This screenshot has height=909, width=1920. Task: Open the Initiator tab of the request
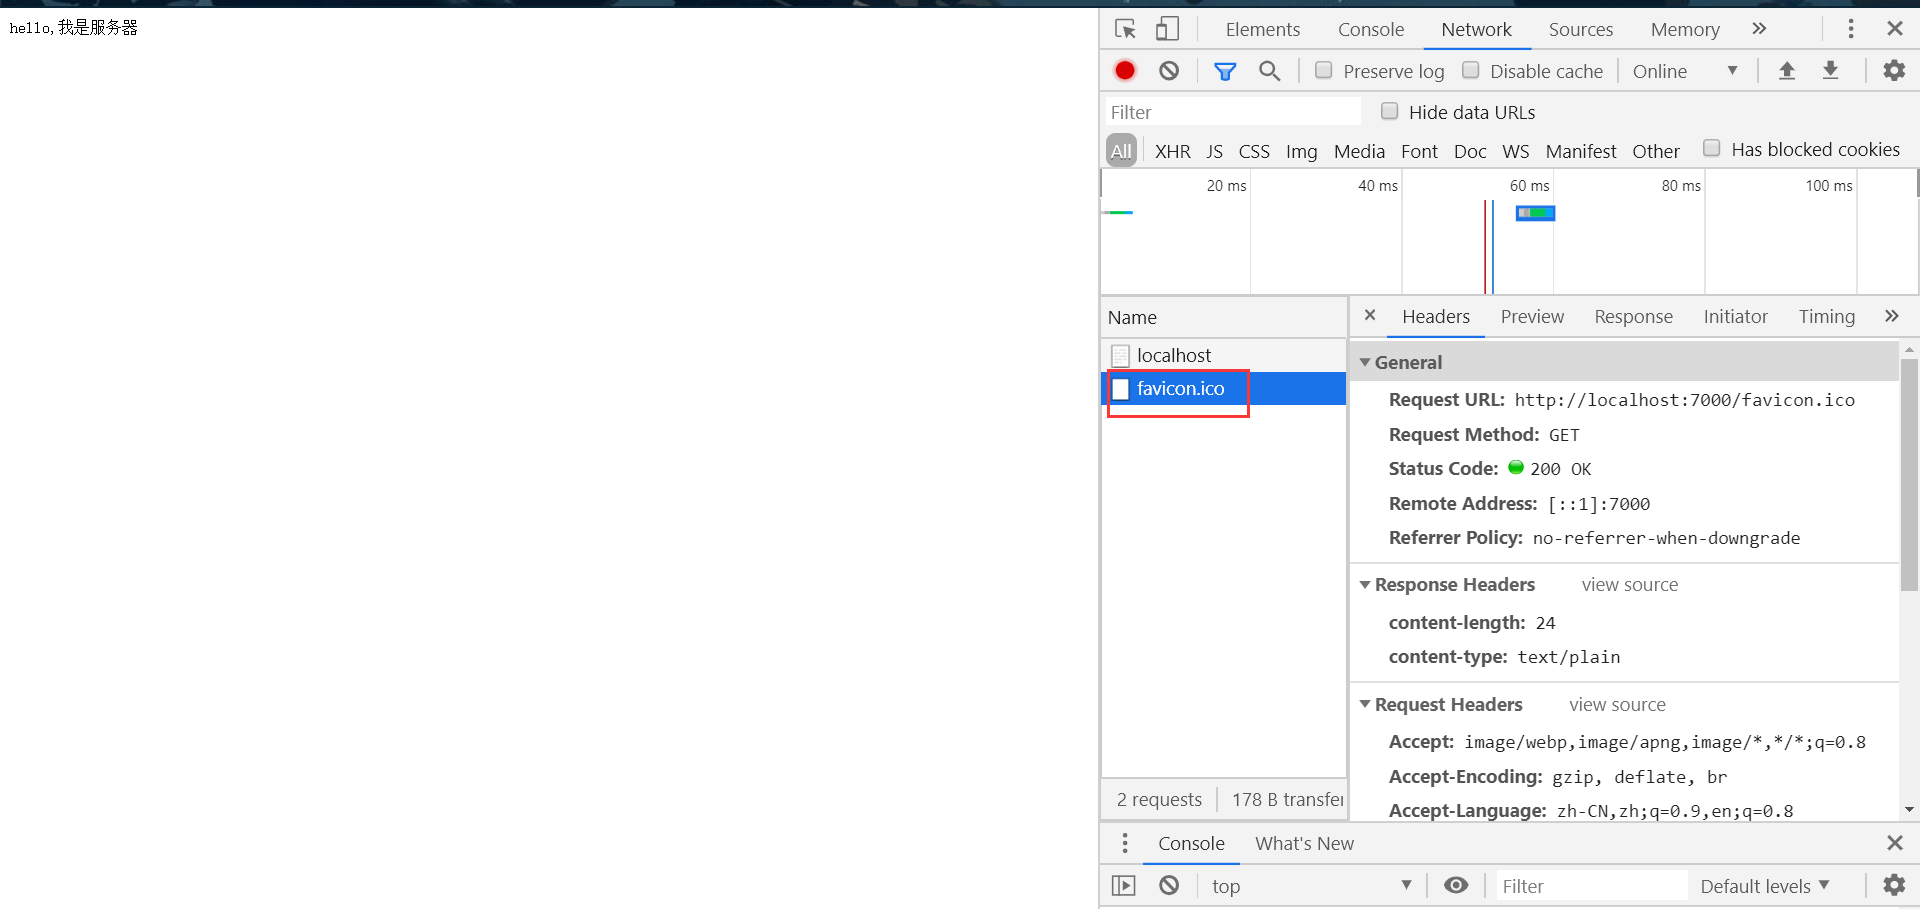1735,316
